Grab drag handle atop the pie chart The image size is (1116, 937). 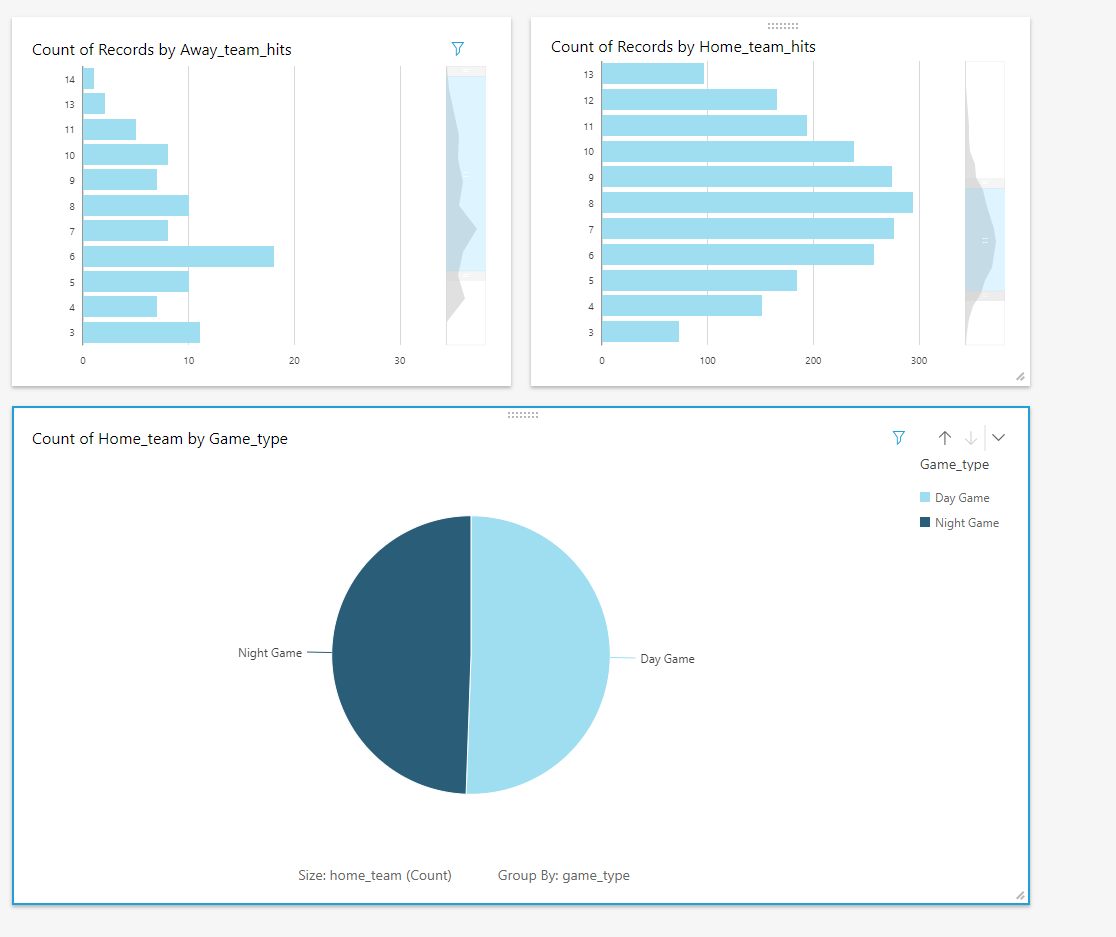click(522, 414)
